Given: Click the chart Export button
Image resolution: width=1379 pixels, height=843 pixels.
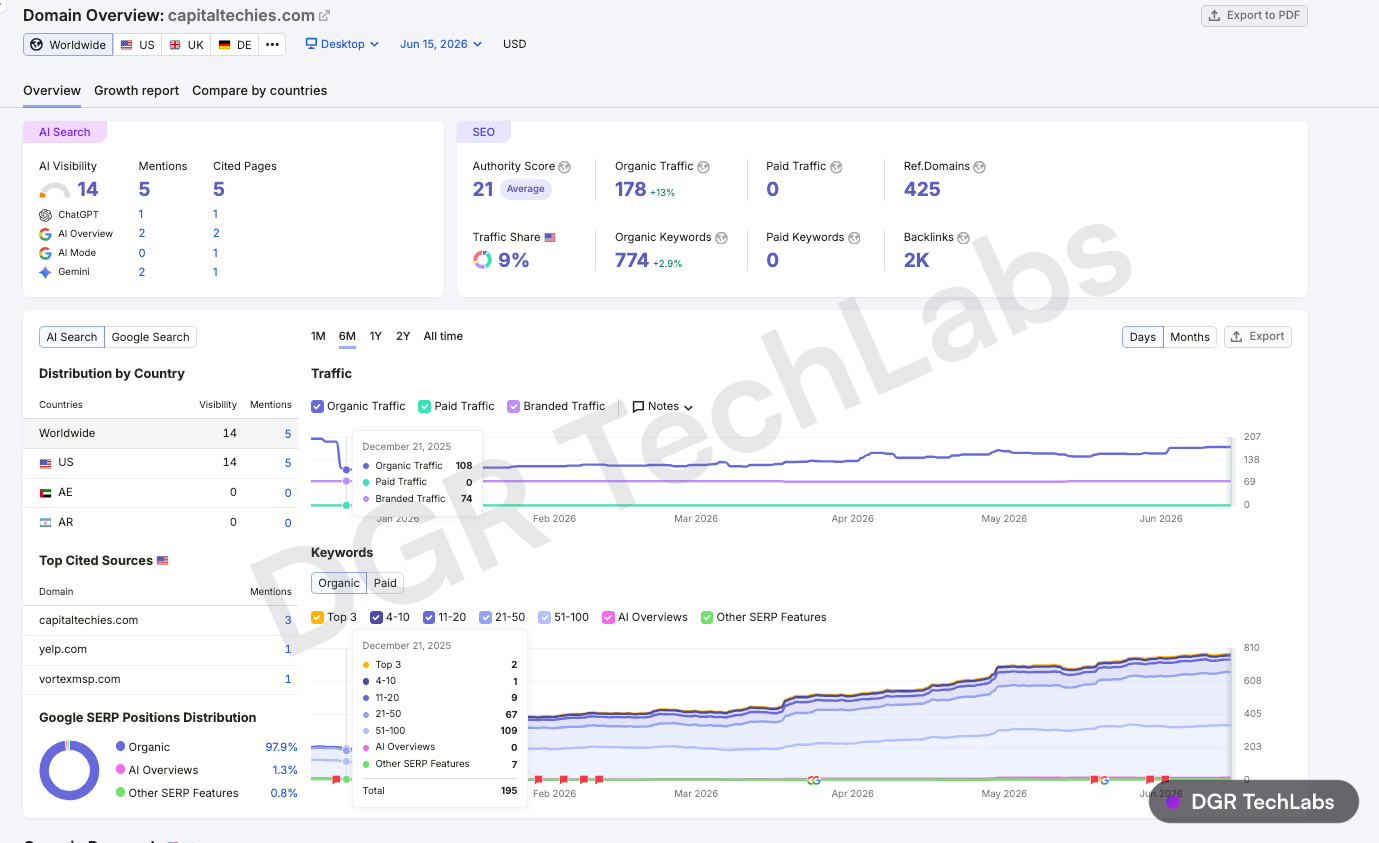Looking at the screenshot, I should tap(1258, 337).
